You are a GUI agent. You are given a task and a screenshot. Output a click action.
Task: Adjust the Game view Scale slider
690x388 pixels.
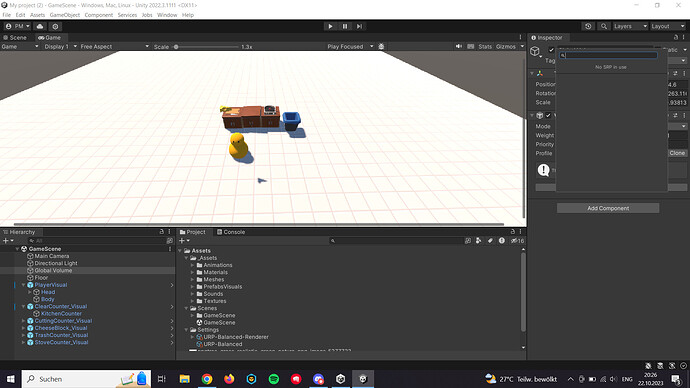pyautogui.click(x=206, y=47)
